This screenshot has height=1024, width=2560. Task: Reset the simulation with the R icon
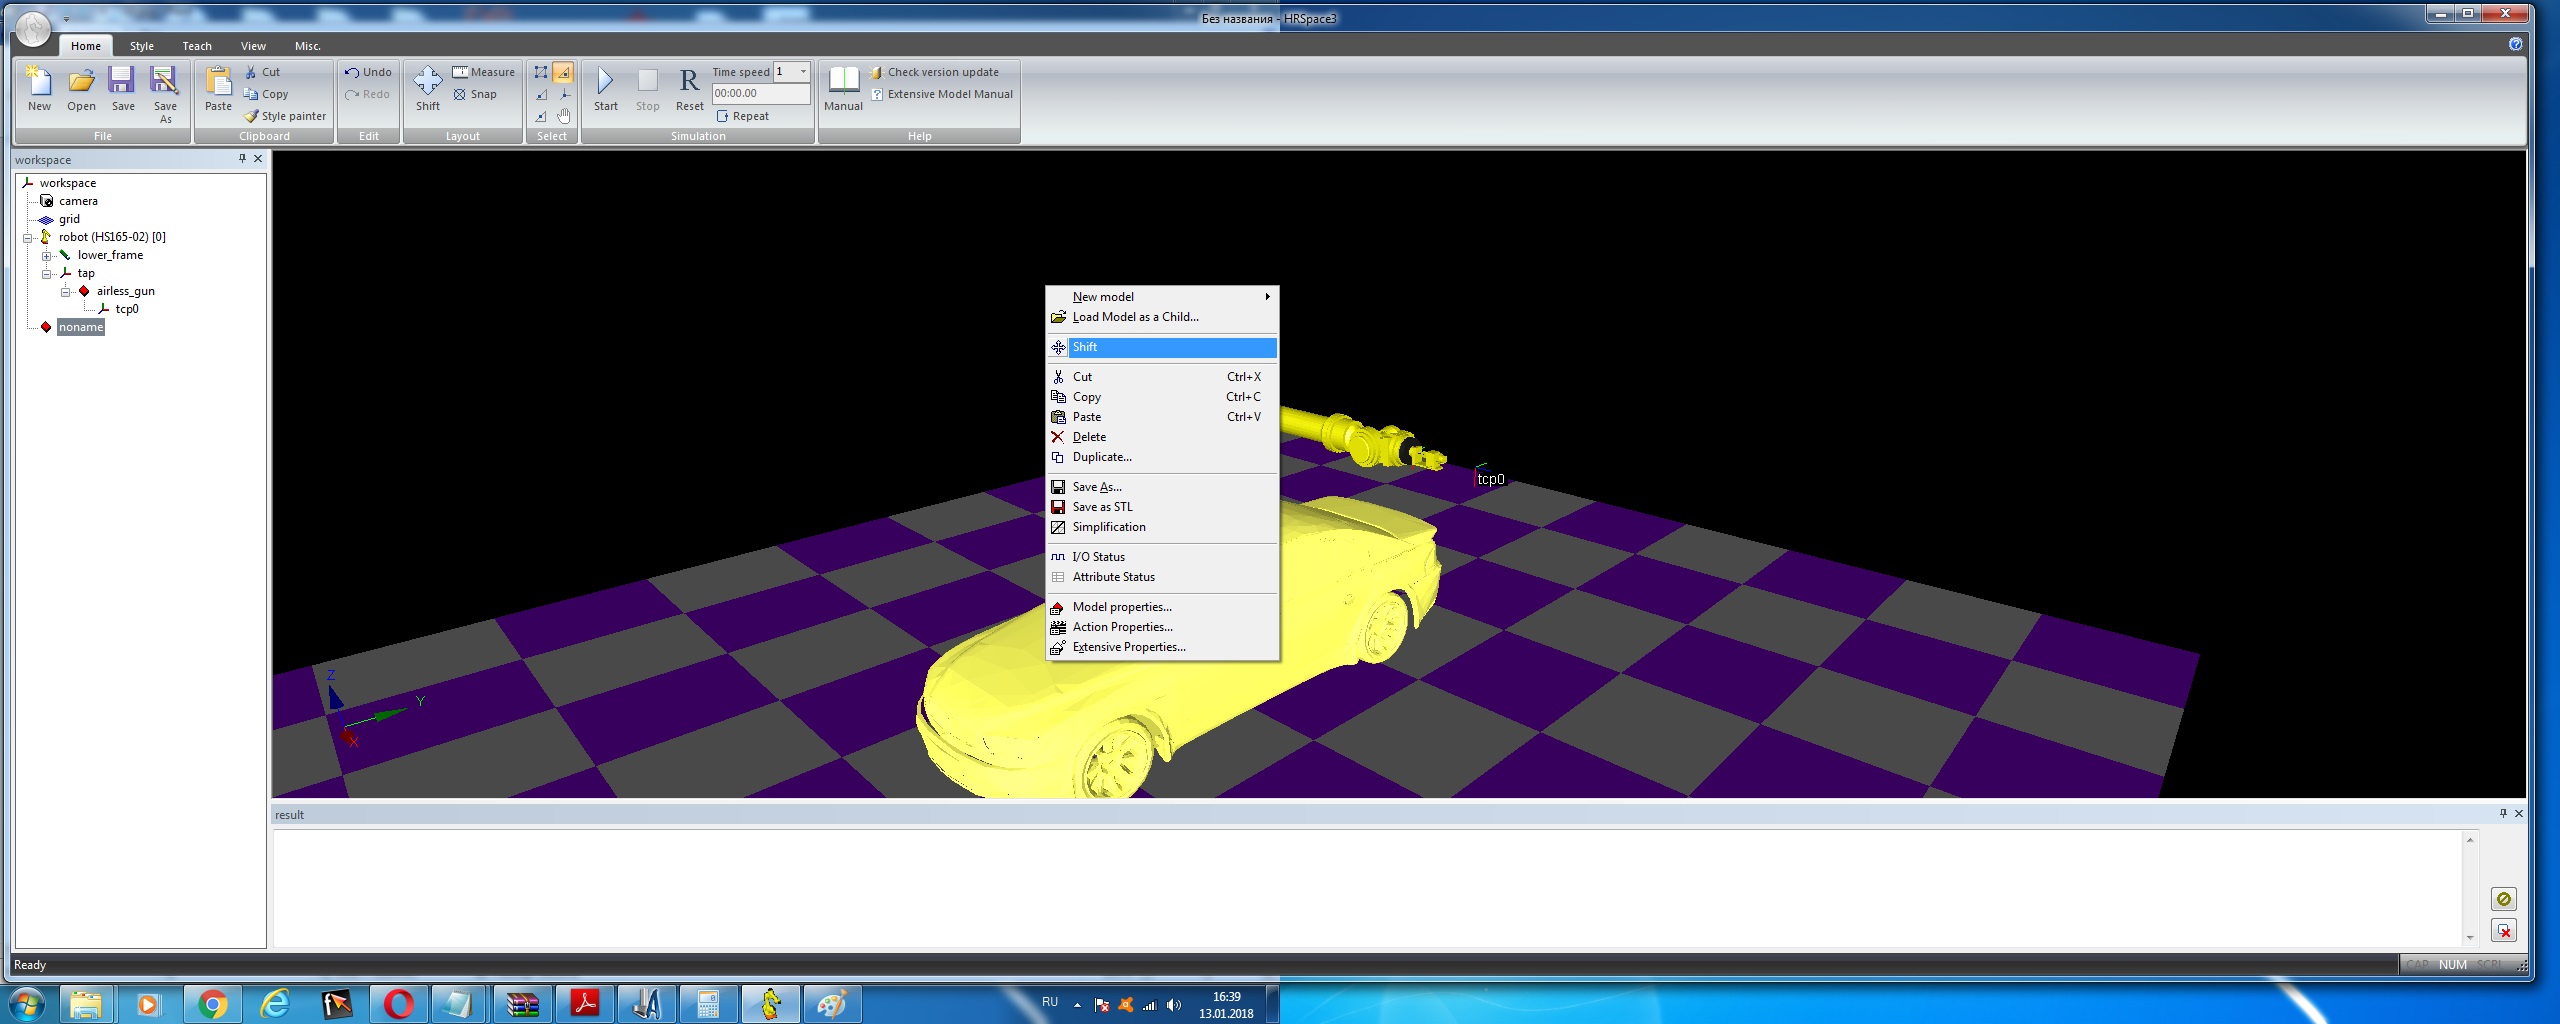(x=689, y=88)
